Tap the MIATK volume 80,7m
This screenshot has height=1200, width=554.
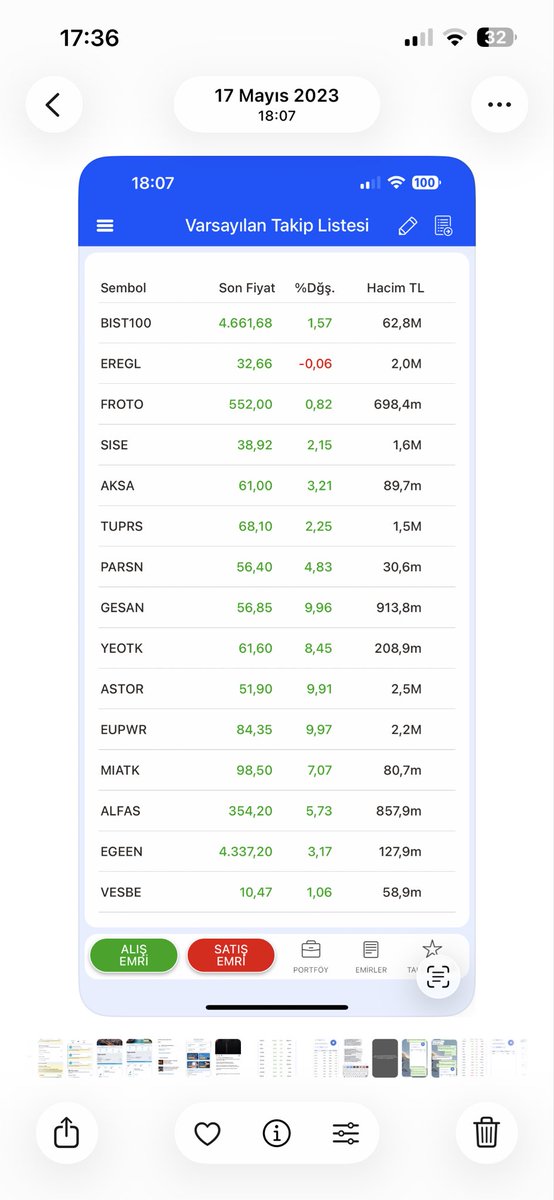coord(402,770)
